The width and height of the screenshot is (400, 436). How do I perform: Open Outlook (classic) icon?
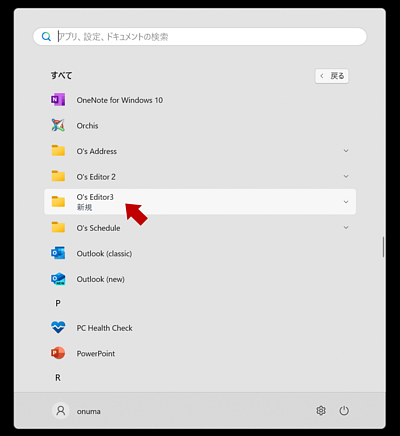(58, 253)
